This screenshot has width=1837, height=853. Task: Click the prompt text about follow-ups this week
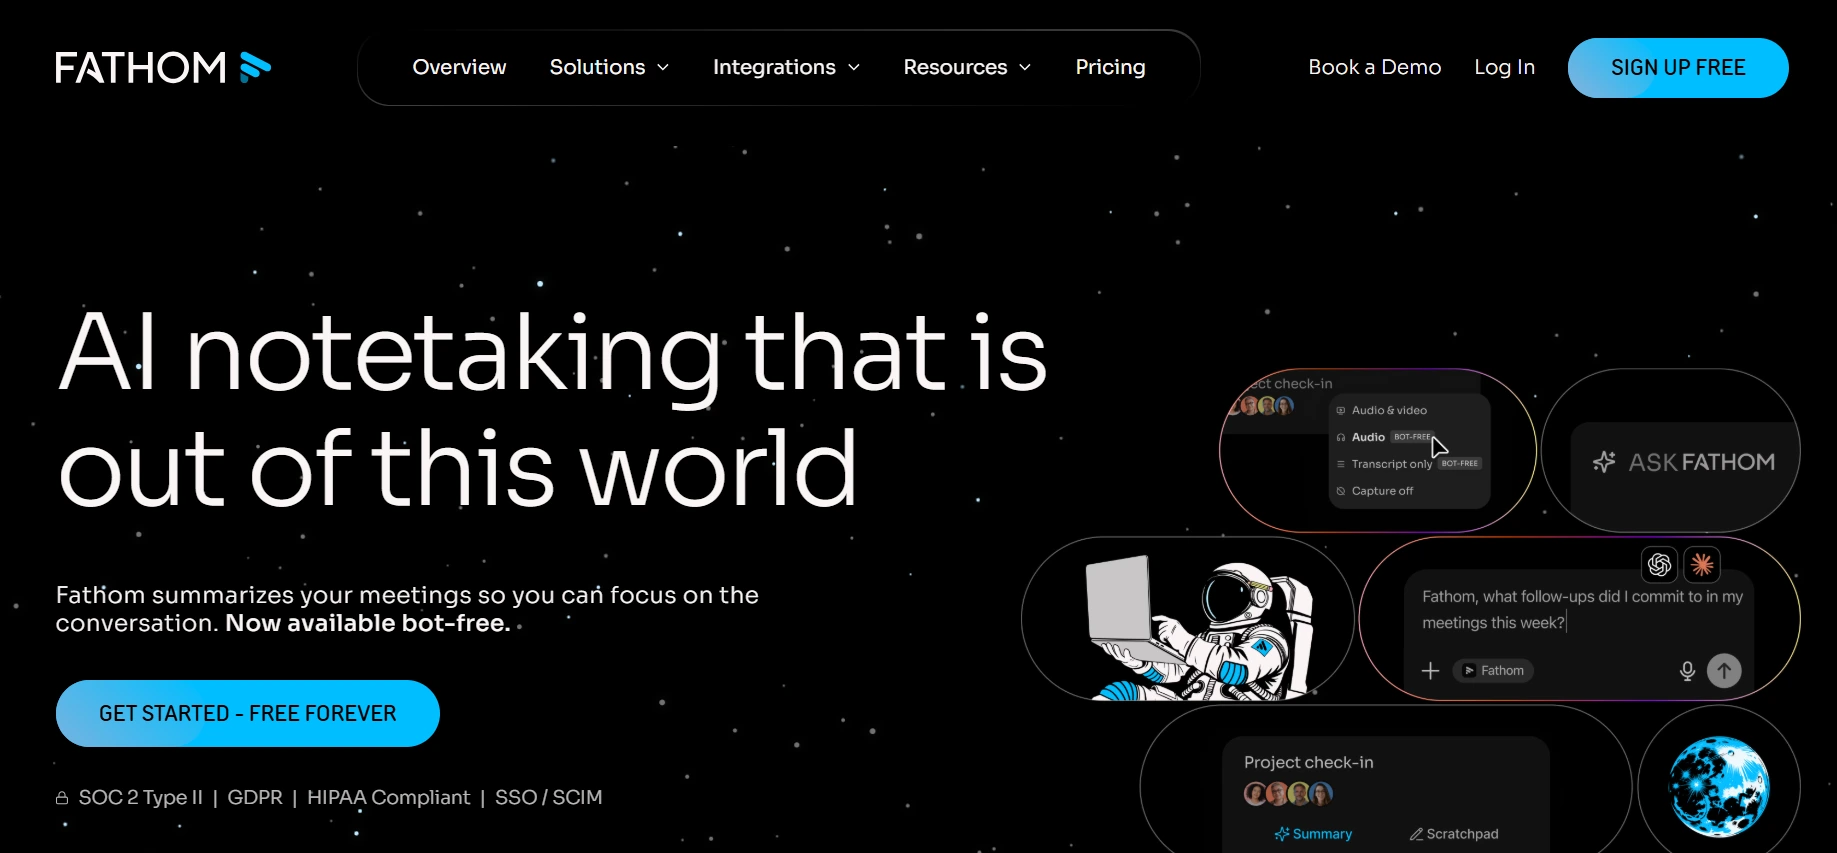coord(1582,609)
